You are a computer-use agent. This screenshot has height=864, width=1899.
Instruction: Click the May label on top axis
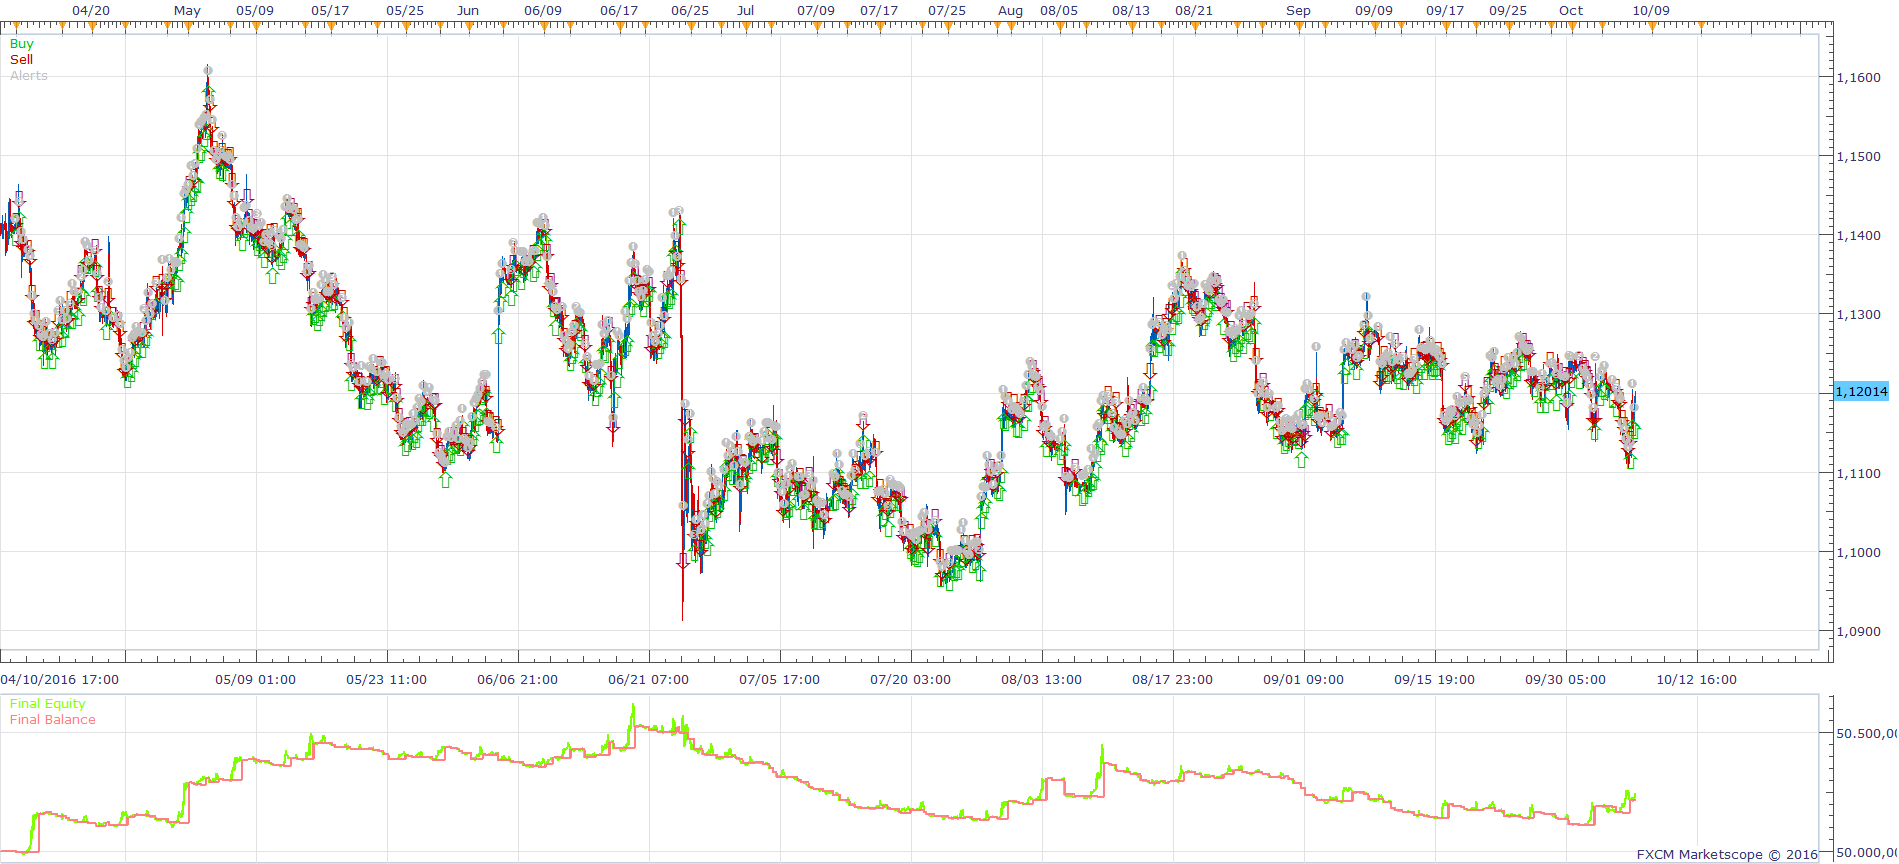(x=187, y=11)
